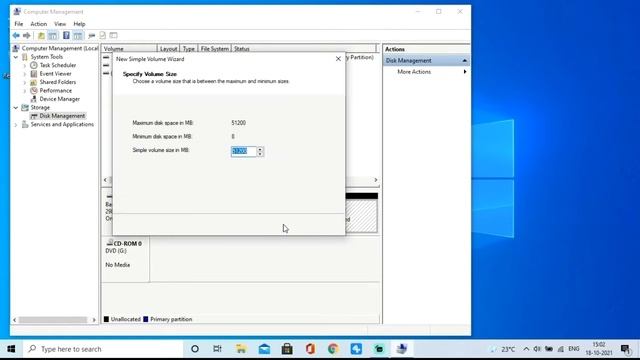
Task: Close the New Simple Volume Wizard
Action: click(x=338, y=59)
